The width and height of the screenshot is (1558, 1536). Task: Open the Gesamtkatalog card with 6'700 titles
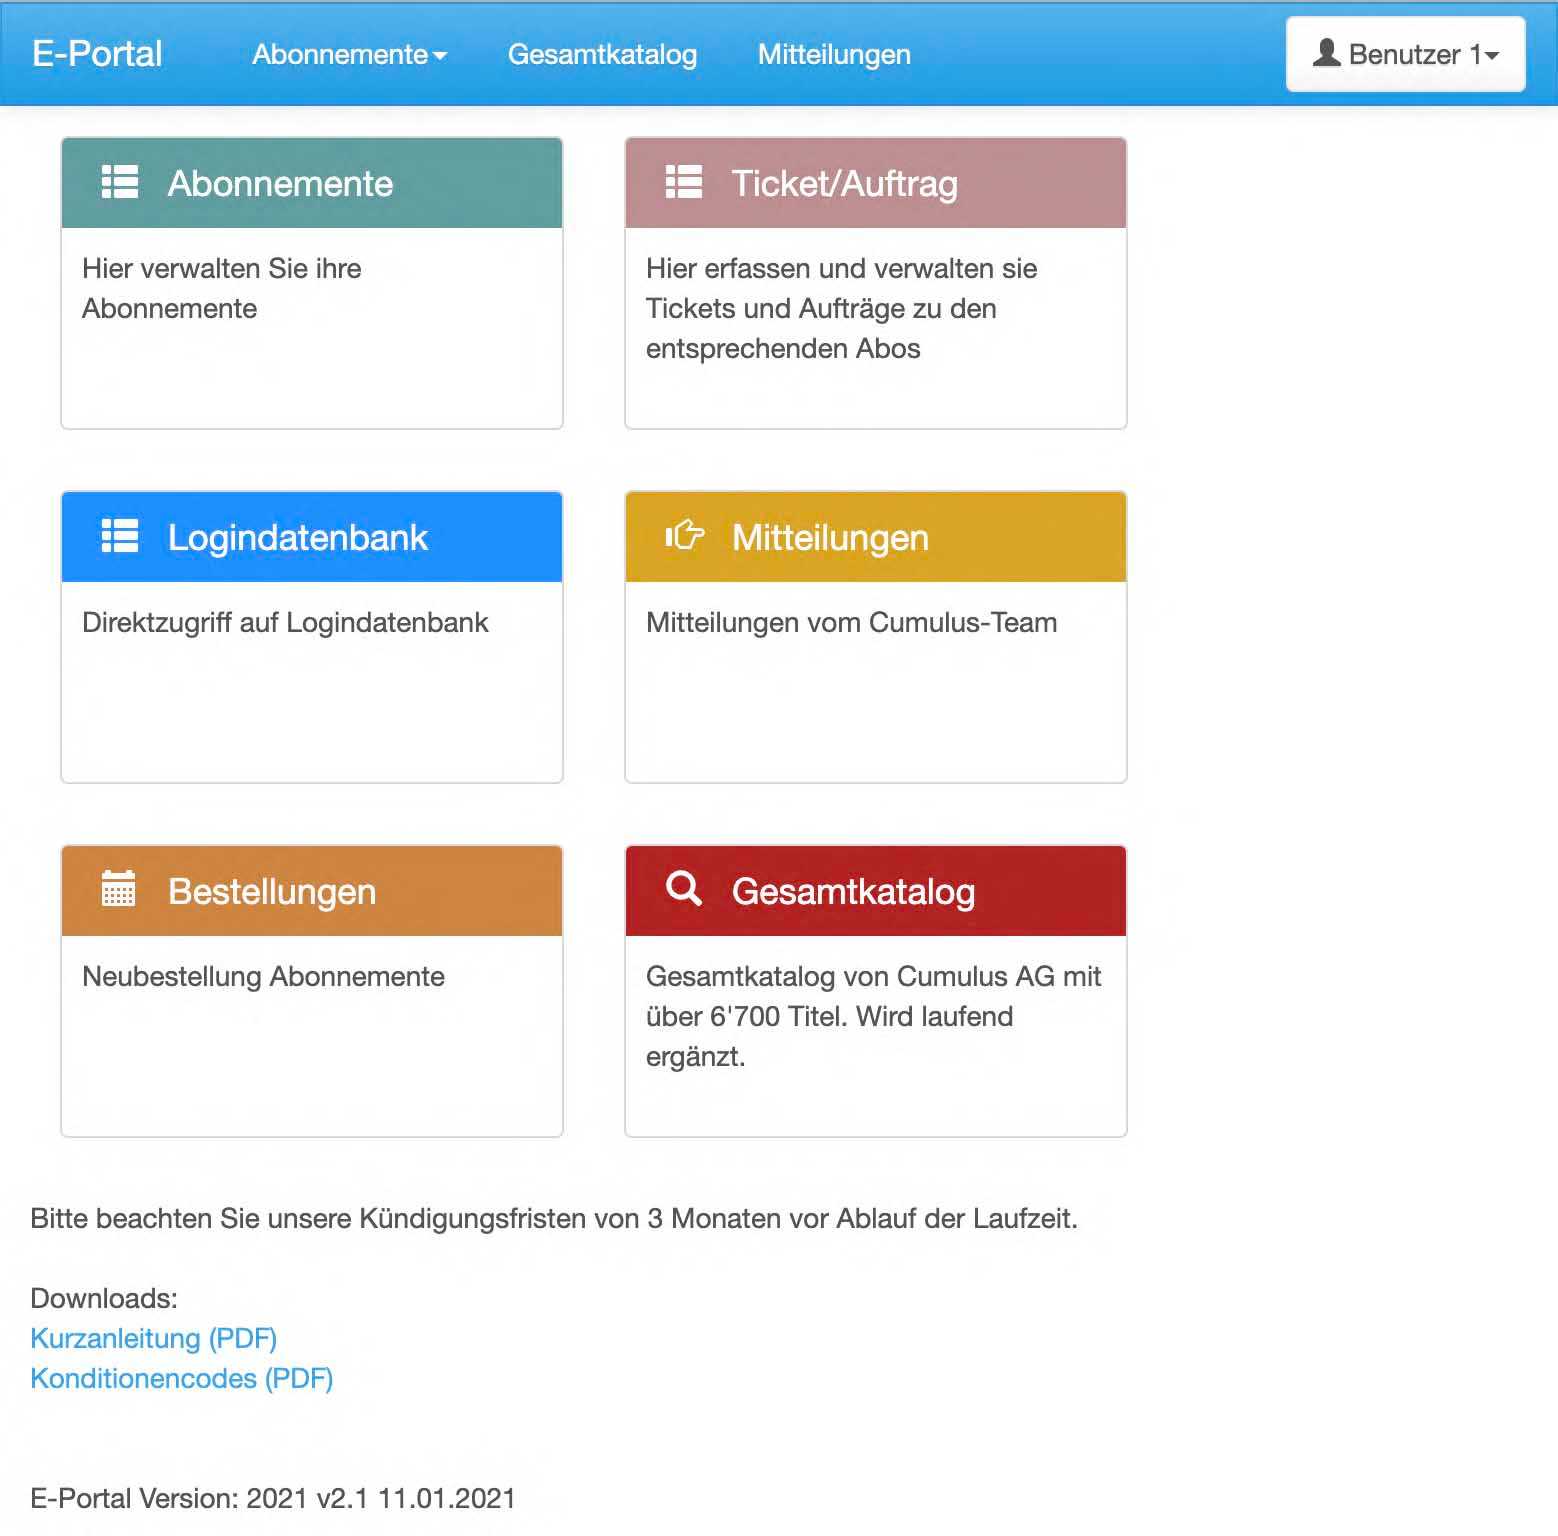pyautogui.click(x=875, y=990)
